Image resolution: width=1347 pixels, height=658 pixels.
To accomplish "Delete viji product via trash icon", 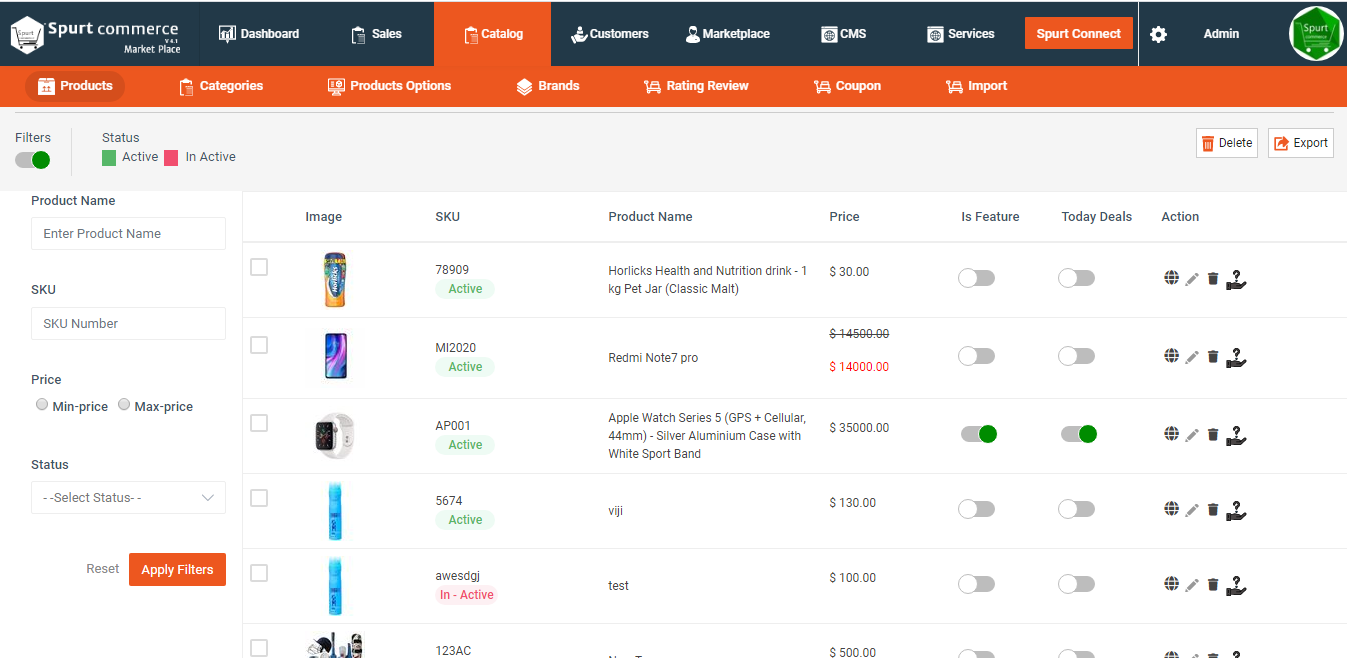I will pos(1213,510).
